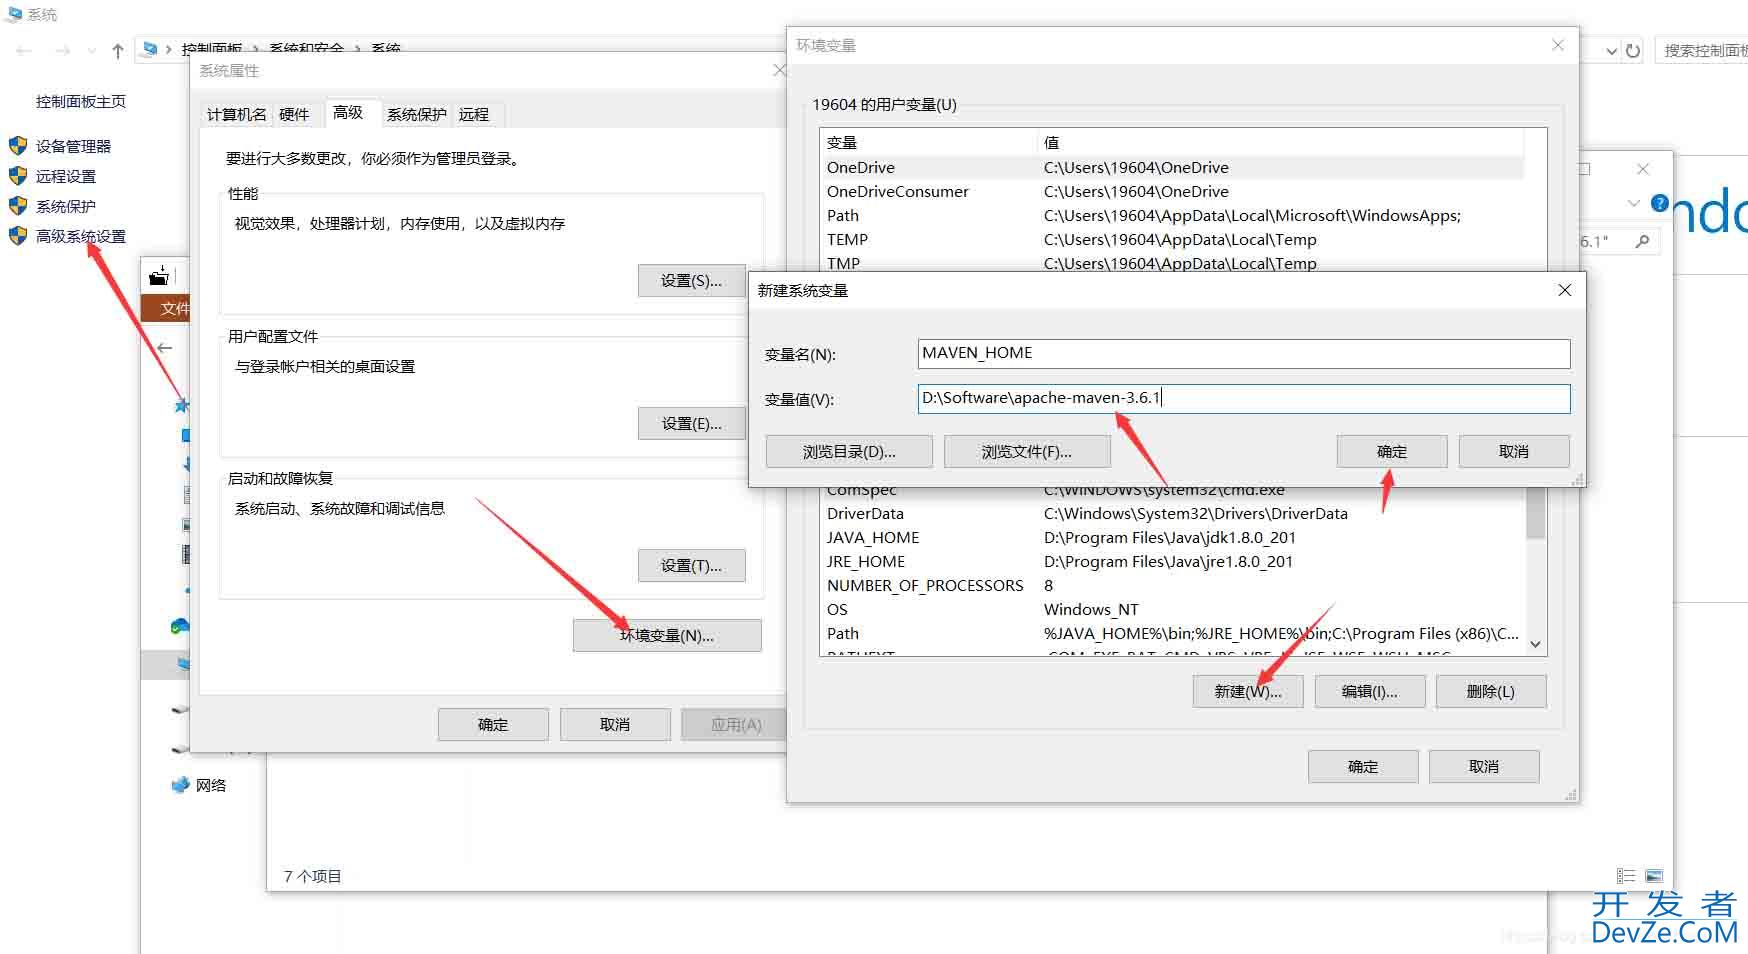Expand the Explorer ribbon chevron
Screen dimensions: 1748x954
(x=1633, y=203)
